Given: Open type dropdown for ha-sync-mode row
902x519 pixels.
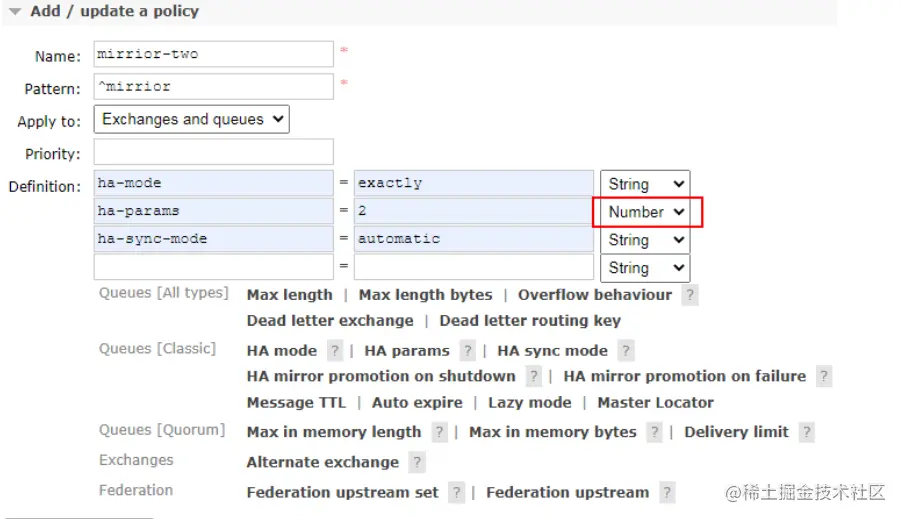Looking at the screenshot, I should [x=645, y=240].
